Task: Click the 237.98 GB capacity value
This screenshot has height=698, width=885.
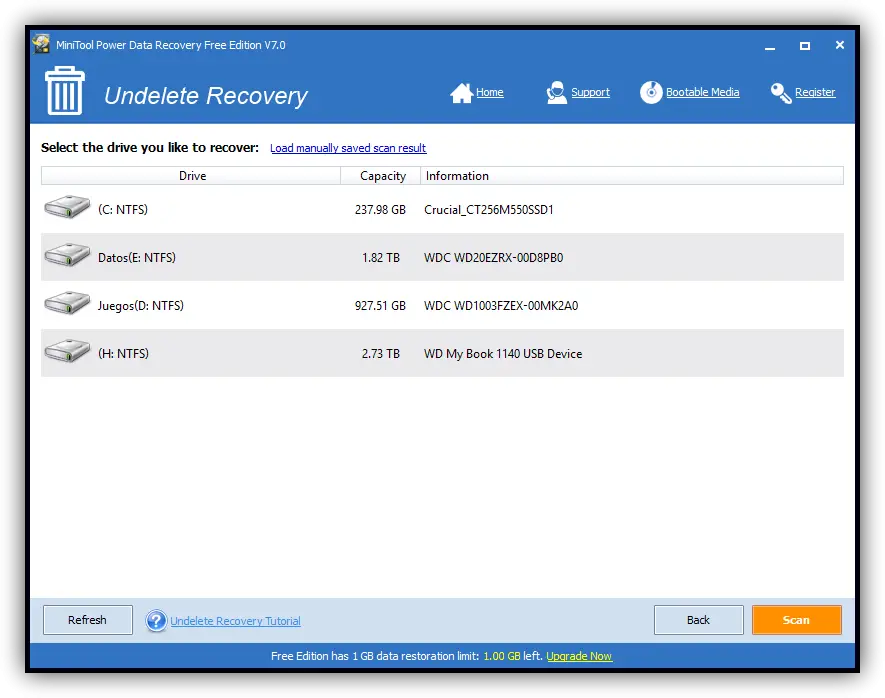Action: [380, 209]
